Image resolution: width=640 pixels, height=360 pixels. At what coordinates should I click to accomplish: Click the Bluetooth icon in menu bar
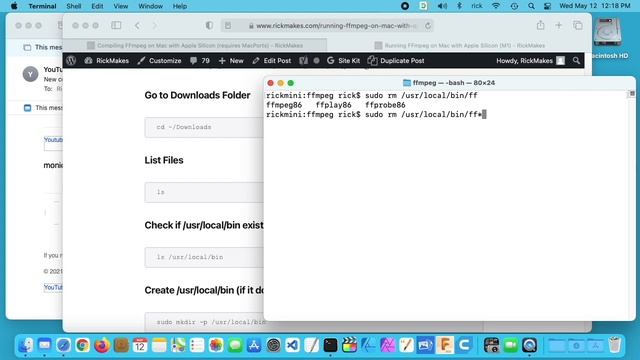(x=459, y=6)
